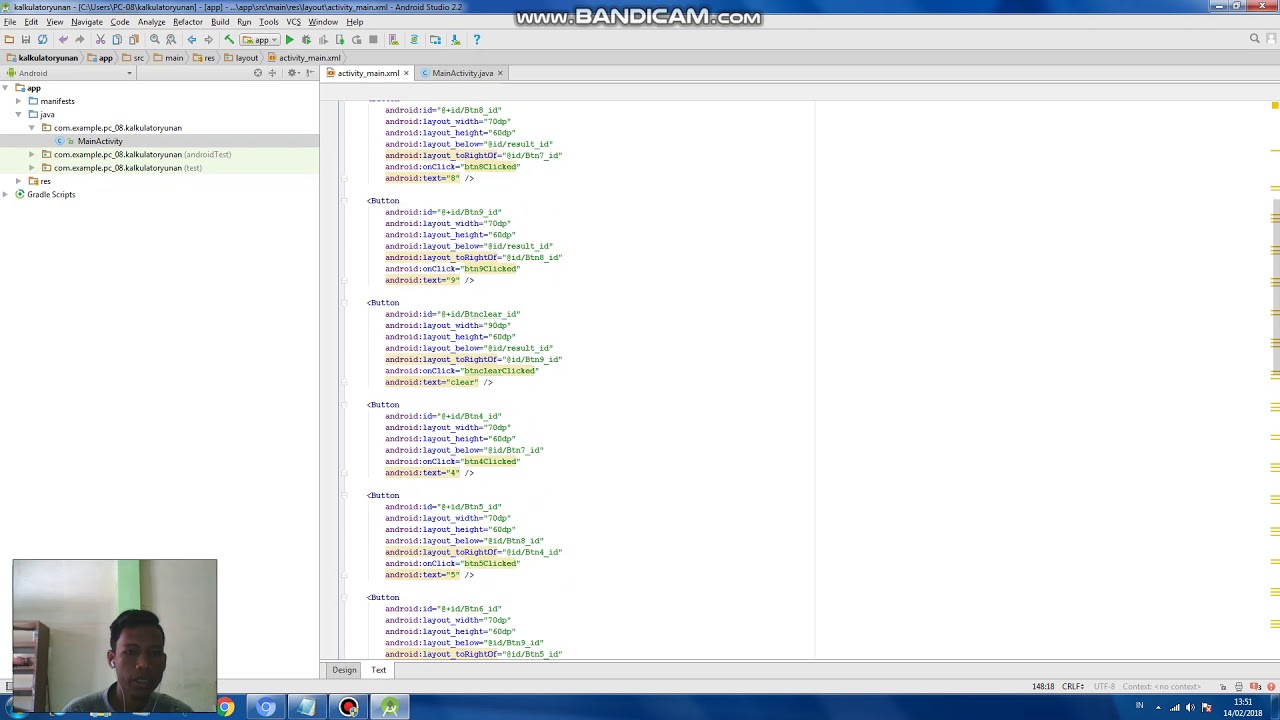Open the Project panel settings gear
Image resolution: width=1280 pixels, height=720 pixels.
(x=292, y=73)
